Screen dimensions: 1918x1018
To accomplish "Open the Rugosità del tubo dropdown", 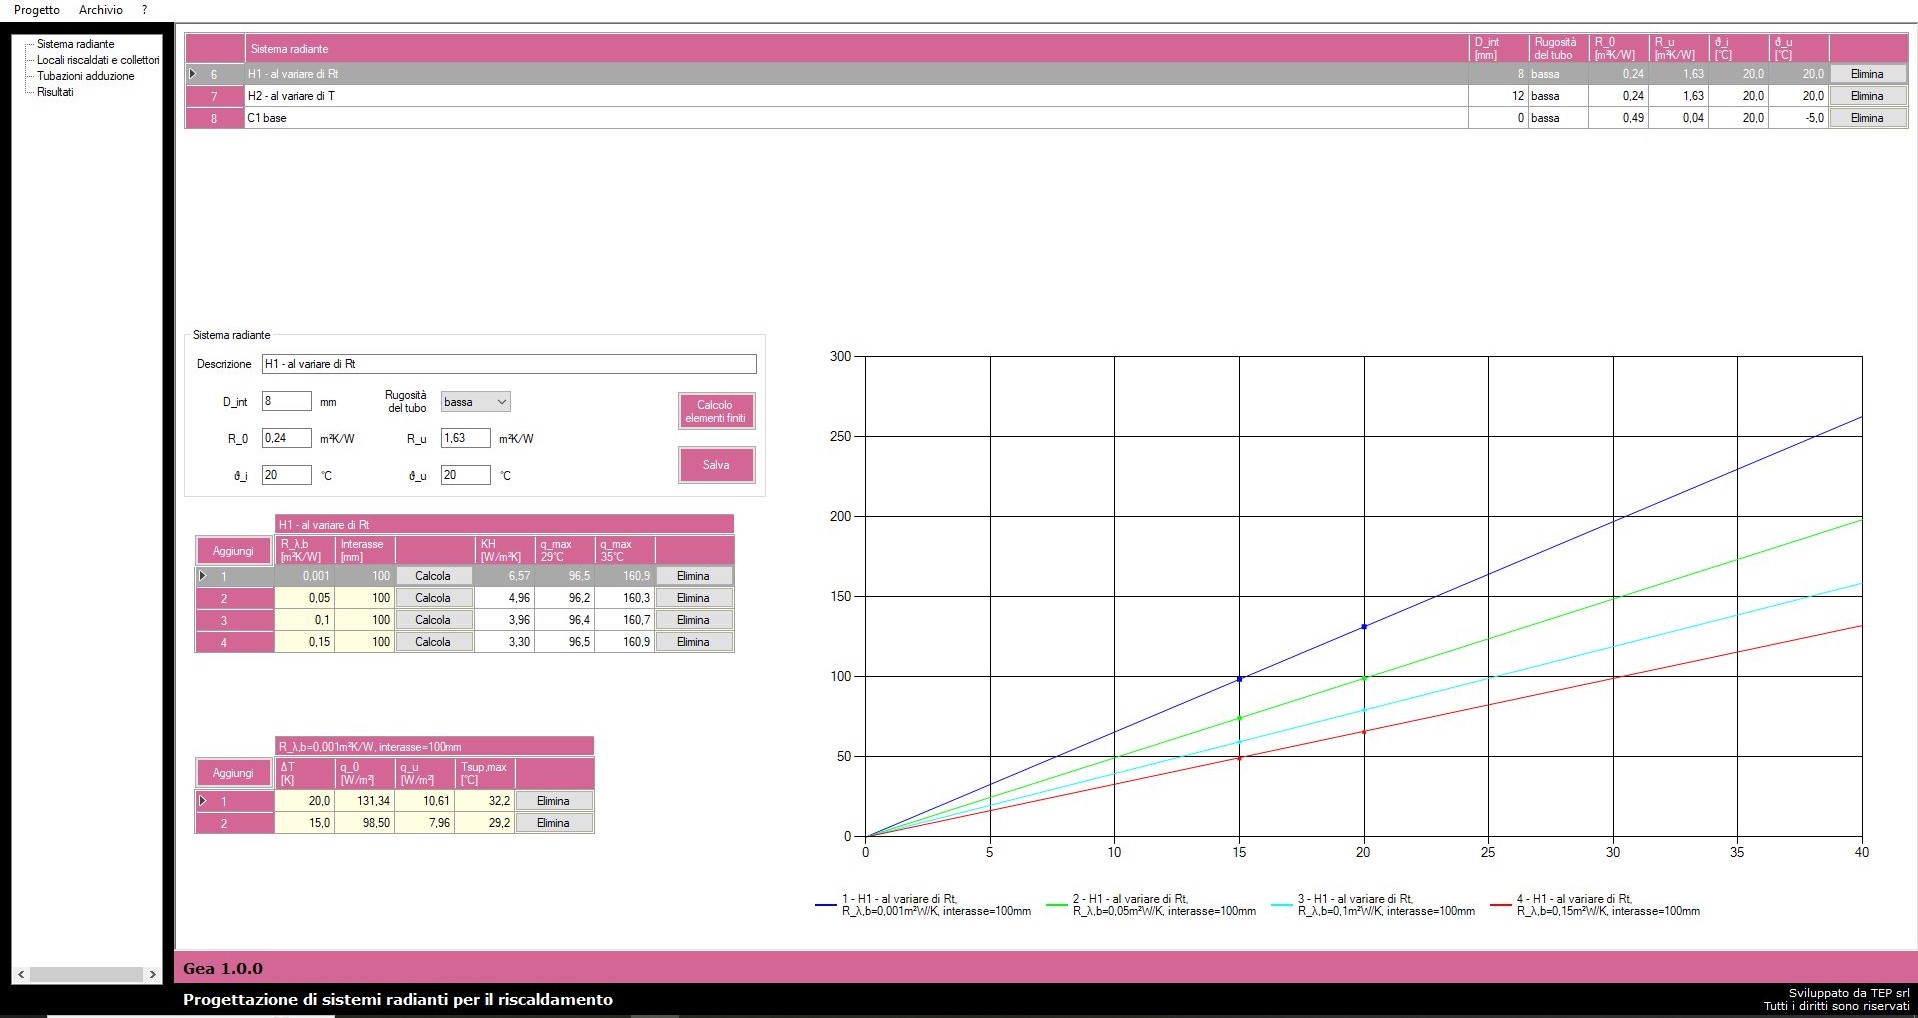I will pyautogui.click(x=475, y=401).
